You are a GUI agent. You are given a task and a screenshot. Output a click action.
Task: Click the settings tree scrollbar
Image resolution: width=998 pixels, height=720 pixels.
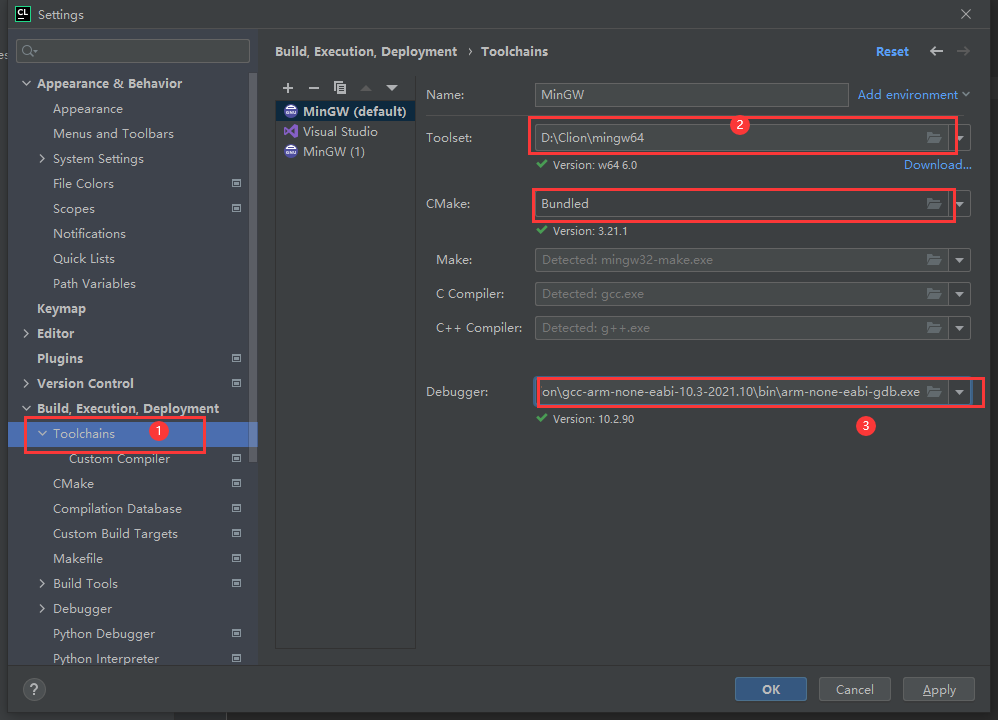click(x=253, y=267)
